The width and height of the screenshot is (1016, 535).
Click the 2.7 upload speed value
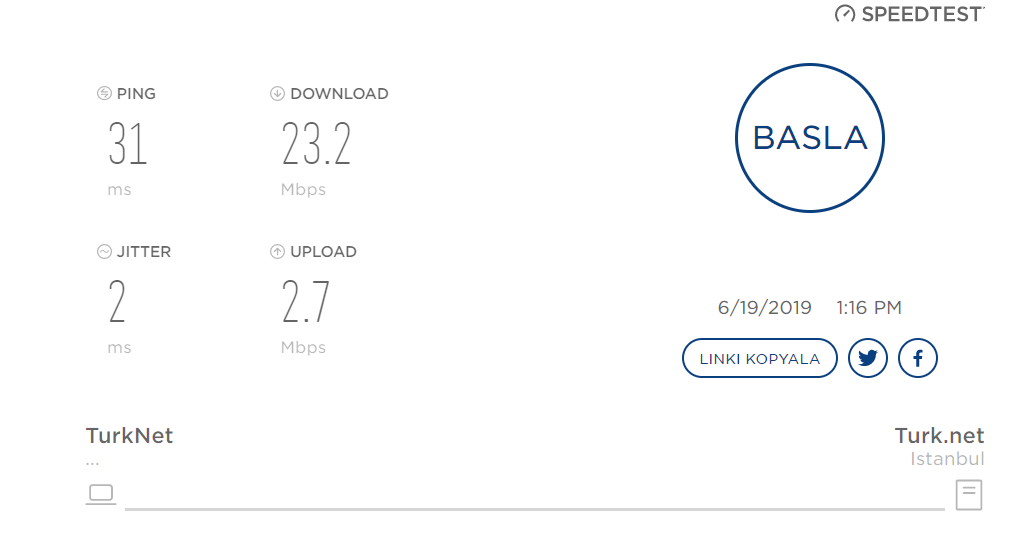[x=306, y=302]
